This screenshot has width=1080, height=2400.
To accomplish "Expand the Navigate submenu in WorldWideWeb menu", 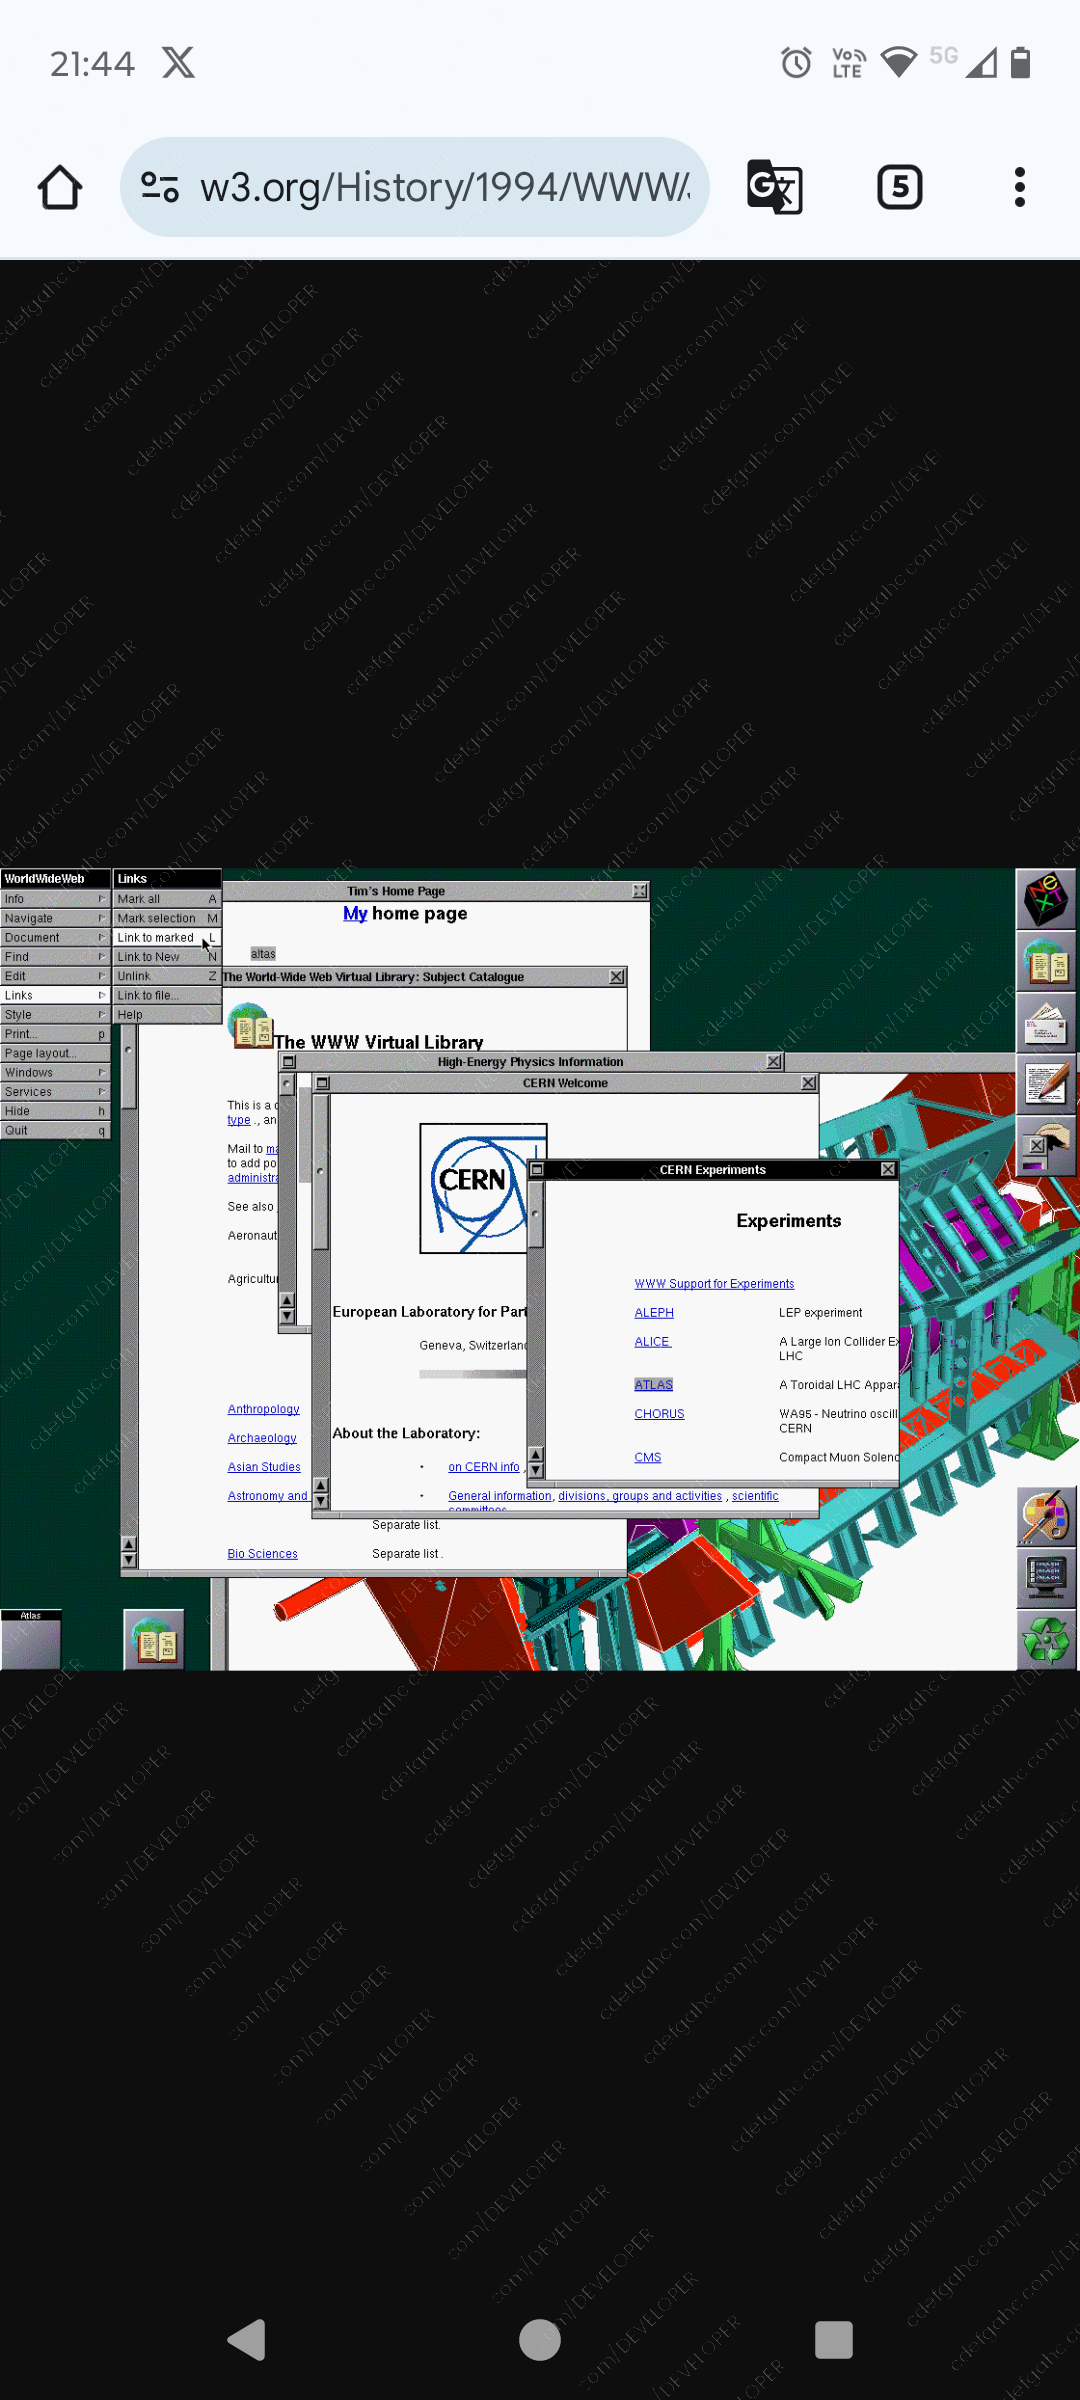I will (55, 918).
